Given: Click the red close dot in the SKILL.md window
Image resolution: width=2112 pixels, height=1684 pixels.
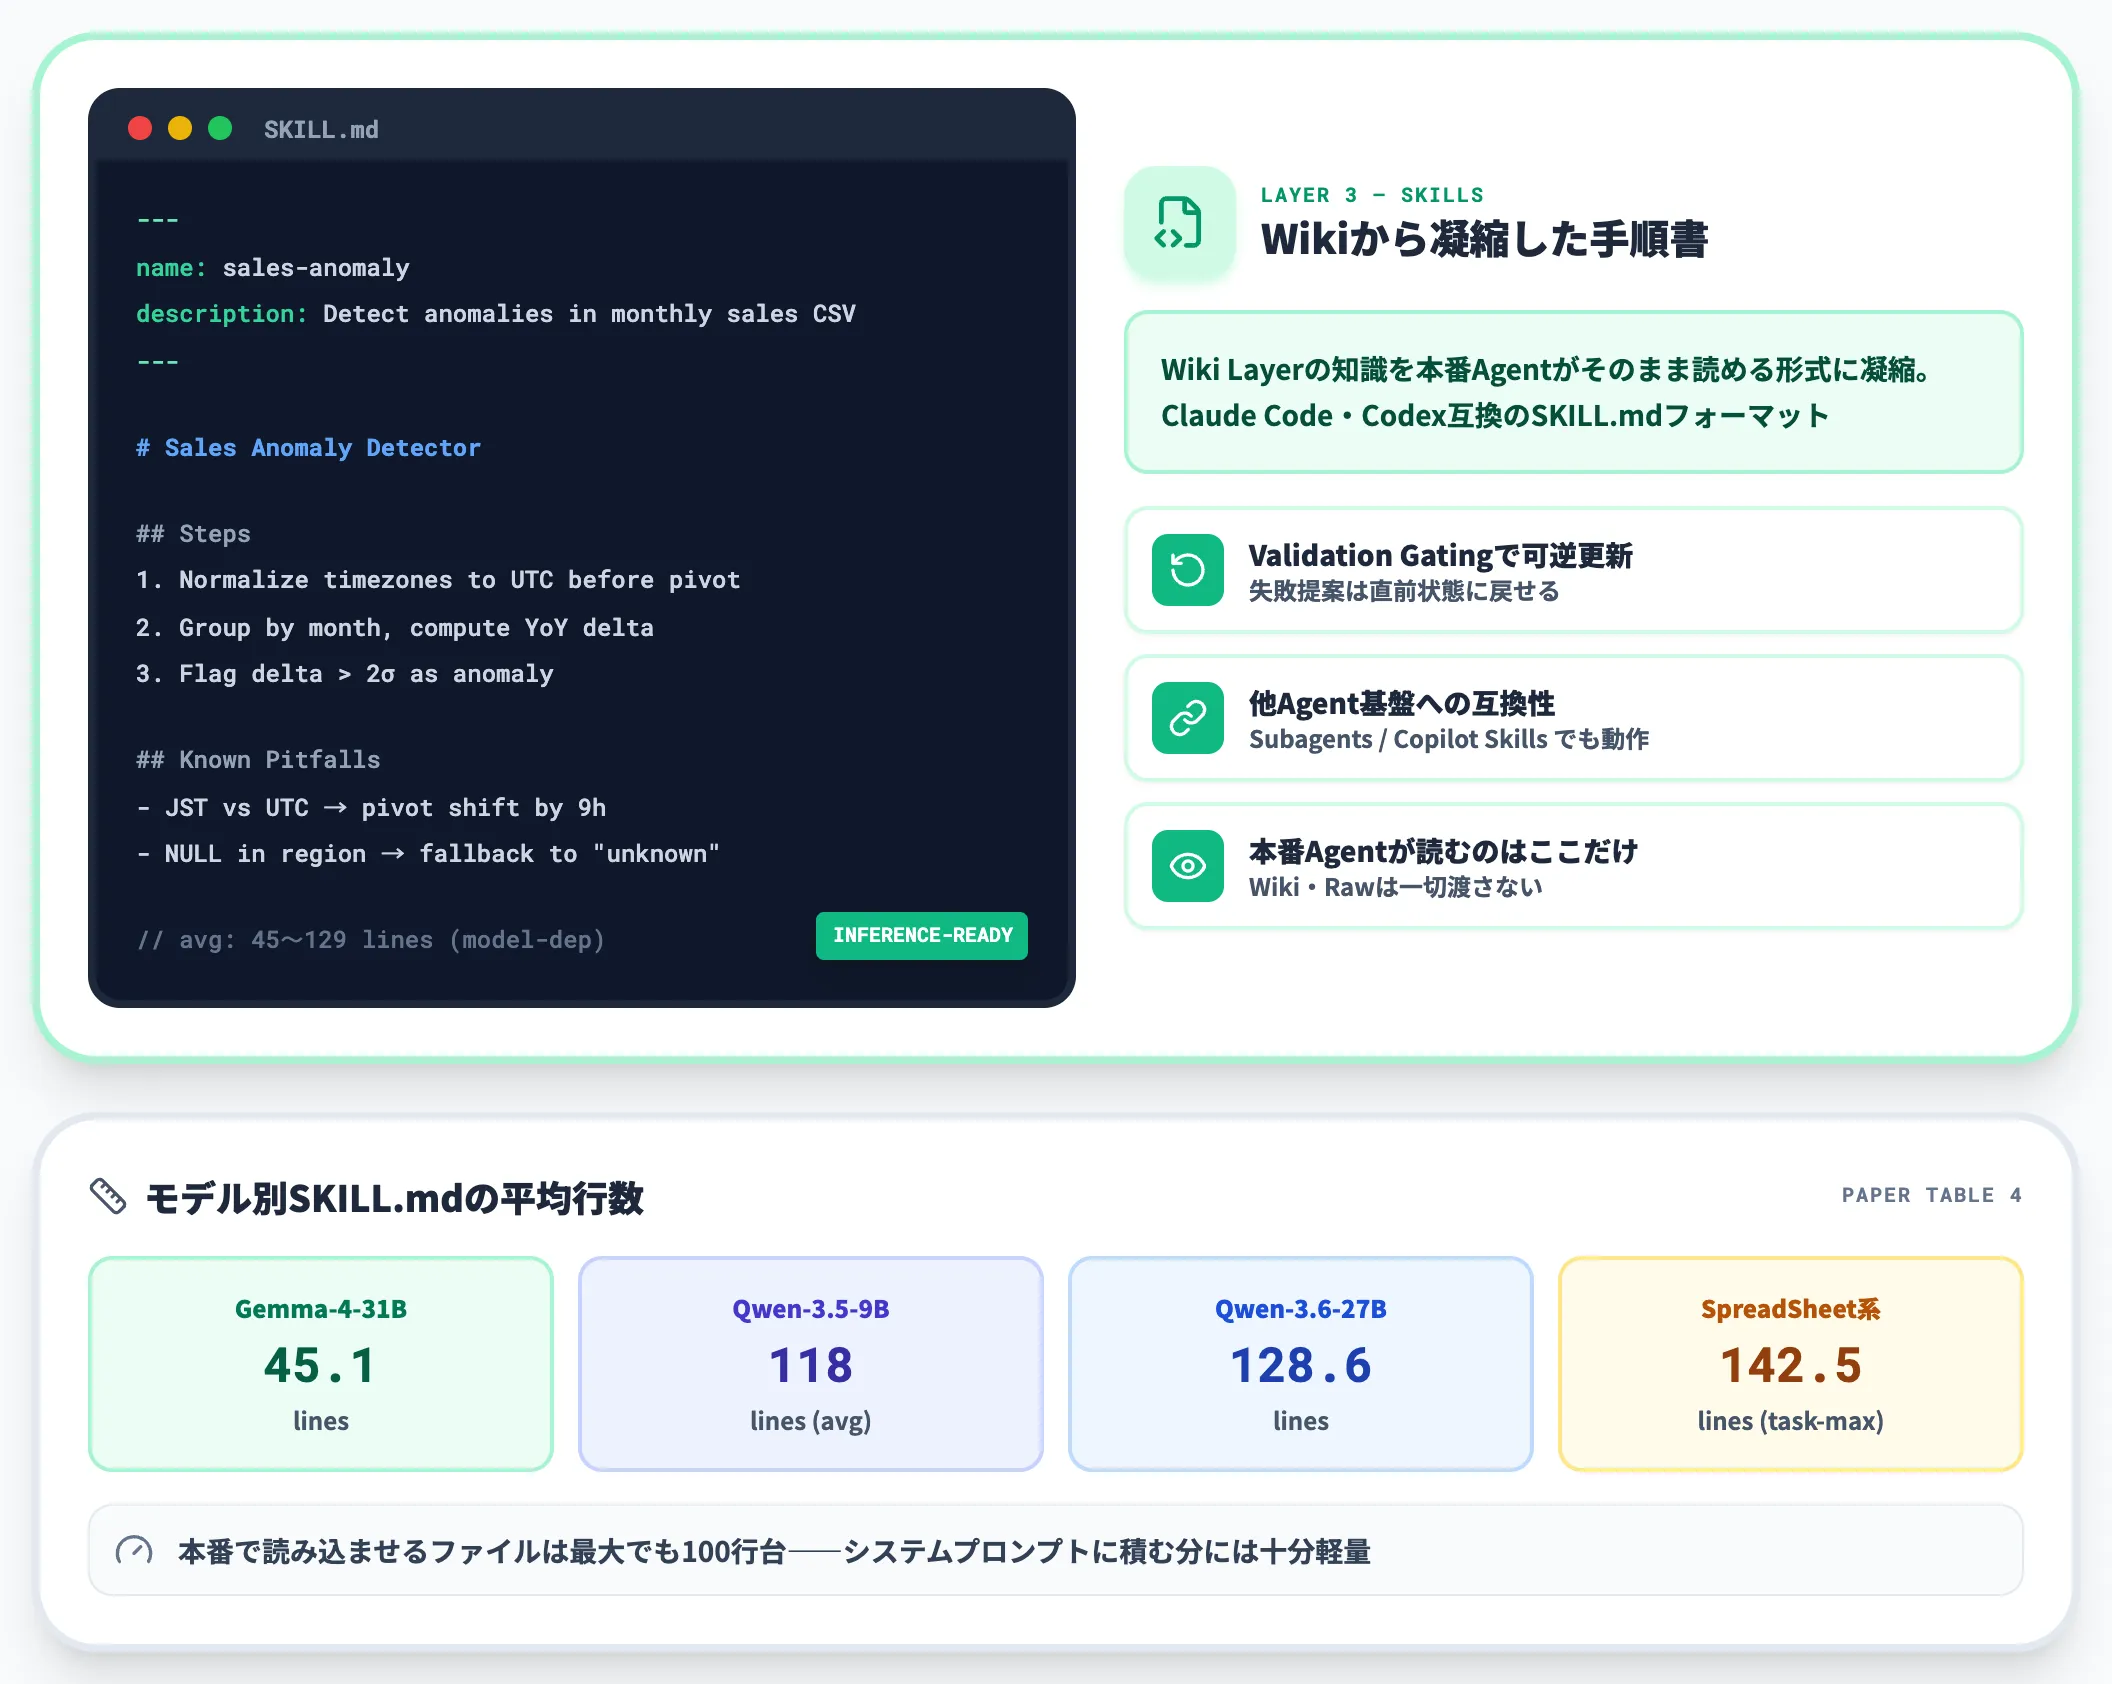Looking at the screenshot, I should pos(140,129).
